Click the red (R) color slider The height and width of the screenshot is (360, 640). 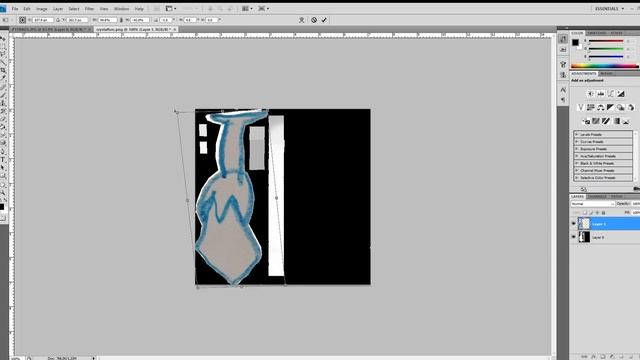[606, 41]
